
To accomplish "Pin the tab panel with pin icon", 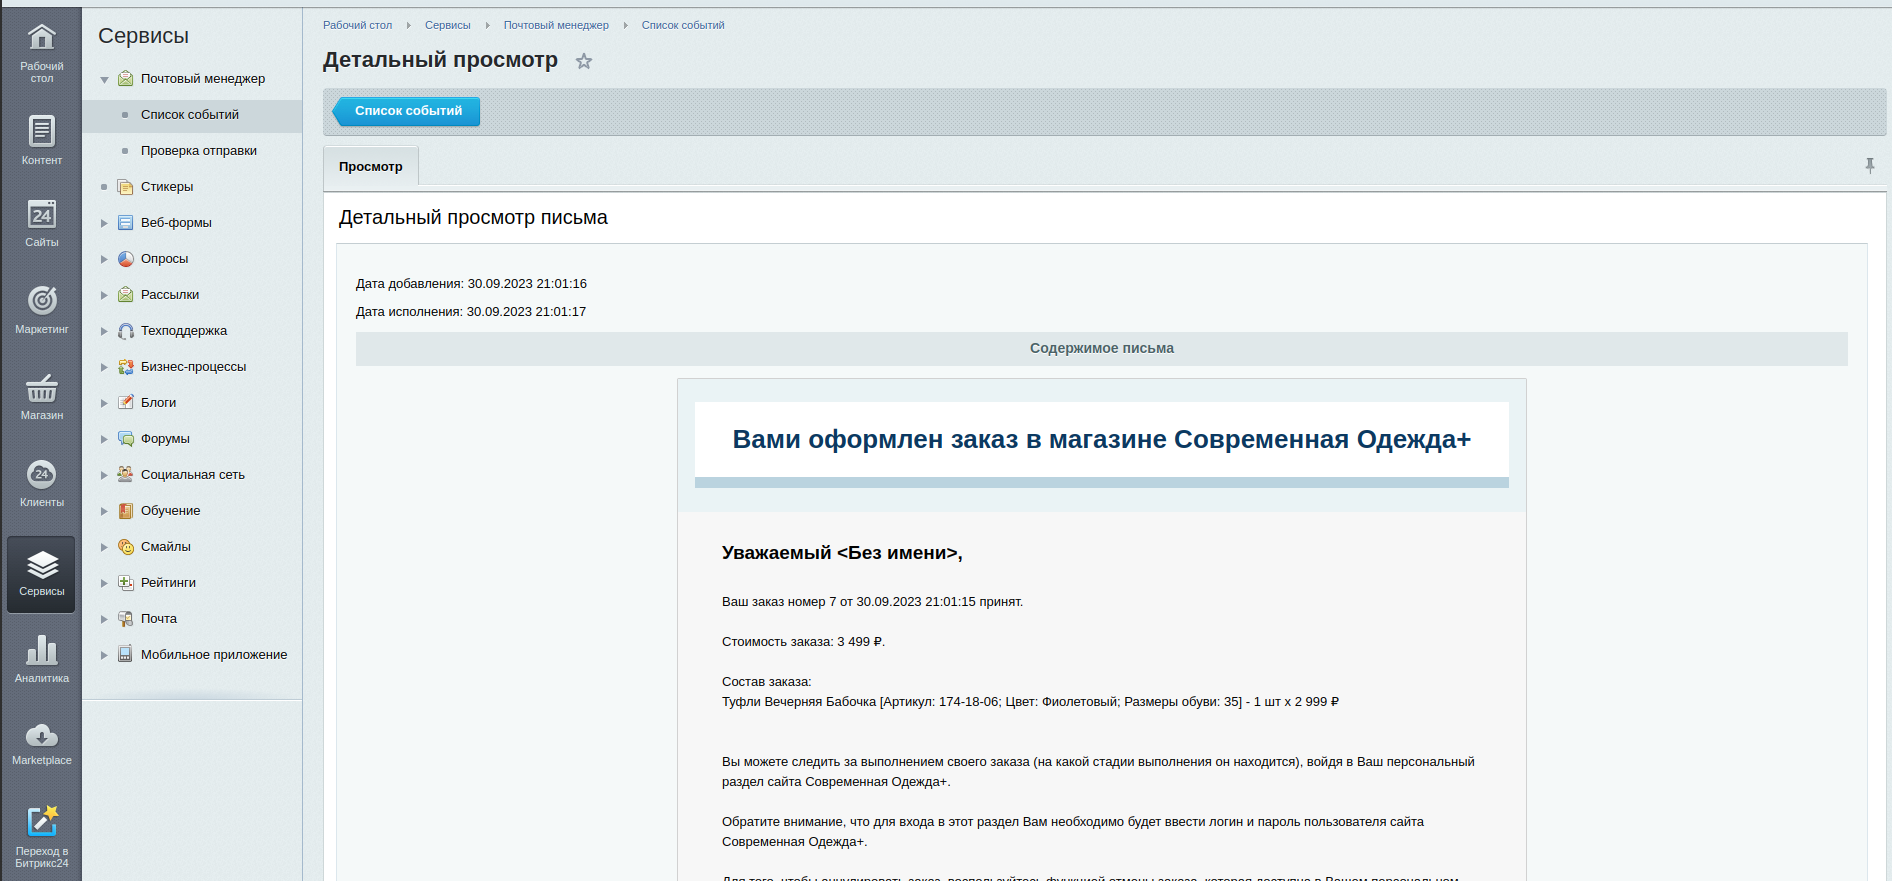I will pos(1869,165).
